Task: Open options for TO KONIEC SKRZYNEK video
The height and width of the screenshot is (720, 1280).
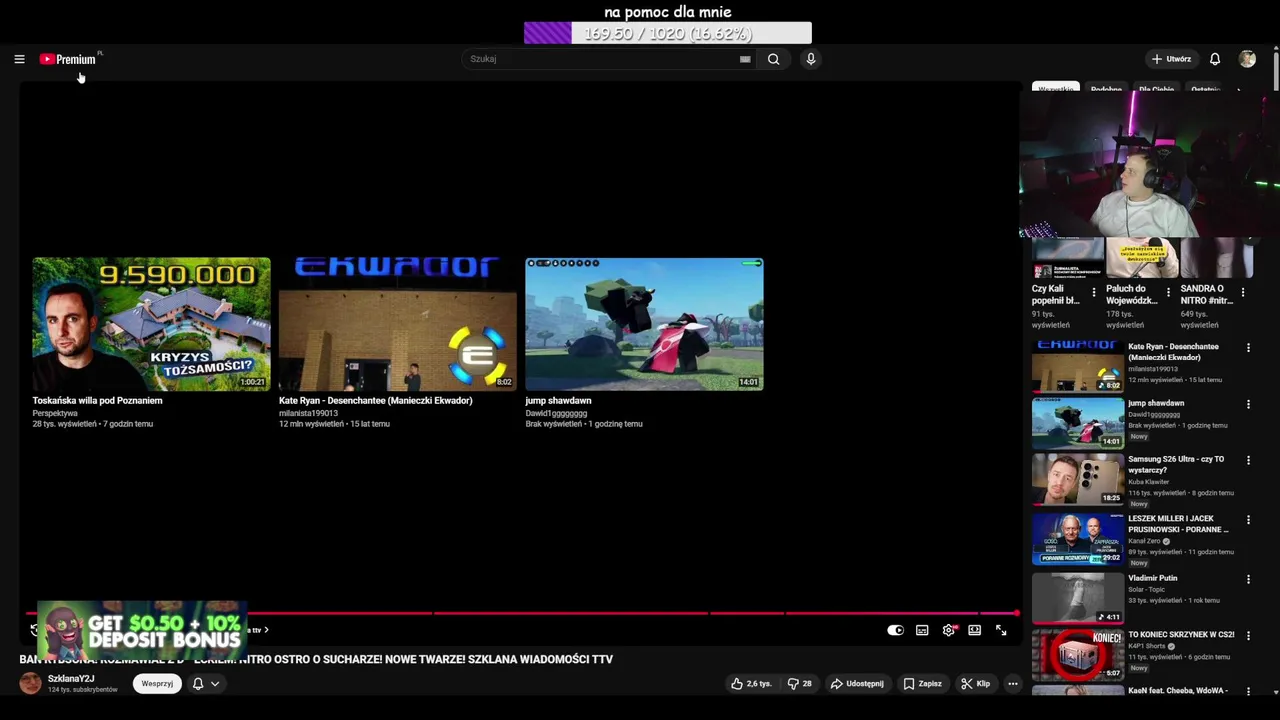Action: tap(1248, 636)
